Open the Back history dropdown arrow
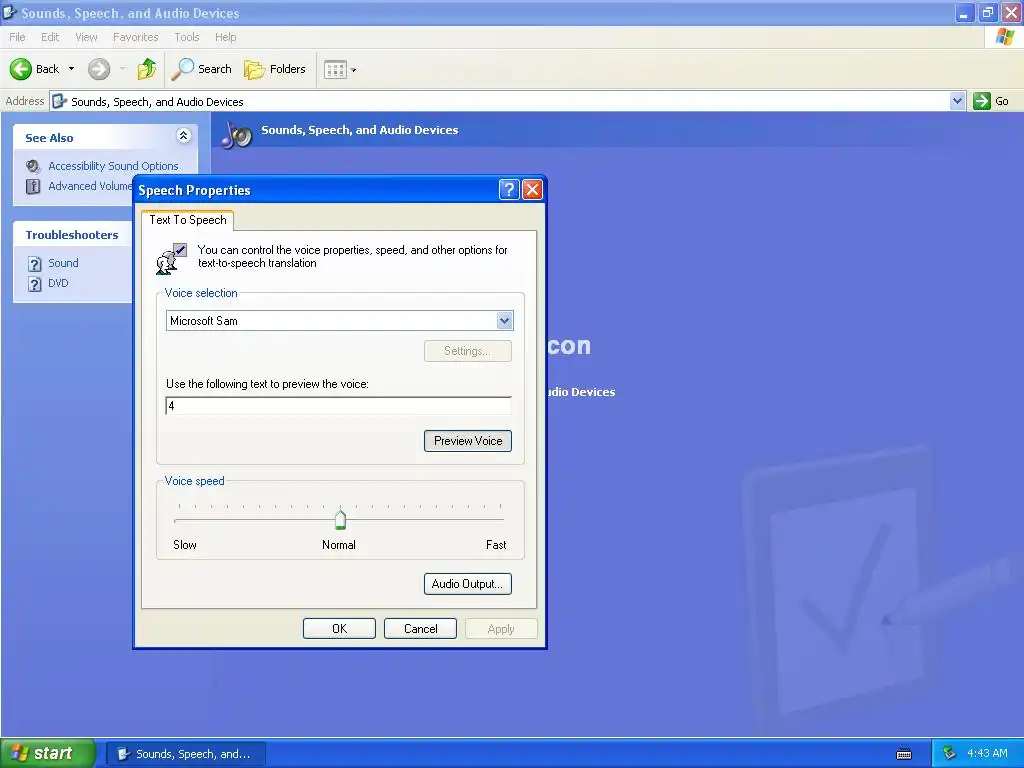Viewport: 1024px width, 768px height. pyautogui.click(x=71, y=69)
